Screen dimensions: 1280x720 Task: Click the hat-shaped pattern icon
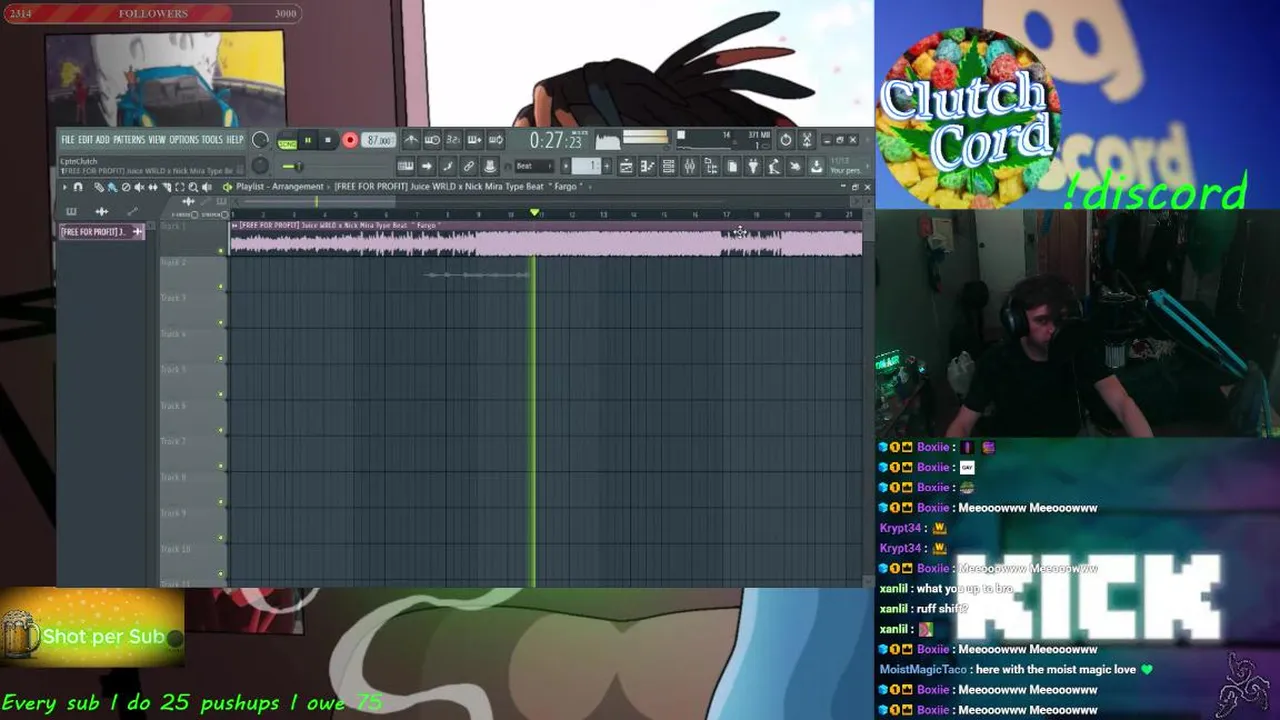click(x=490, y=165)
